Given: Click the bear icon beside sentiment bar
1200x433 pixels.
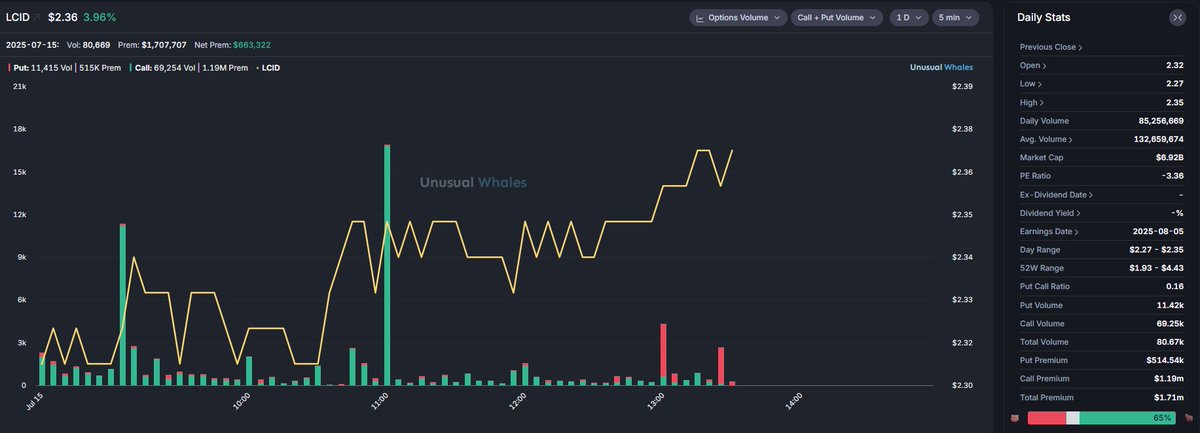Looking at the screenshot, I should 1014,418.
